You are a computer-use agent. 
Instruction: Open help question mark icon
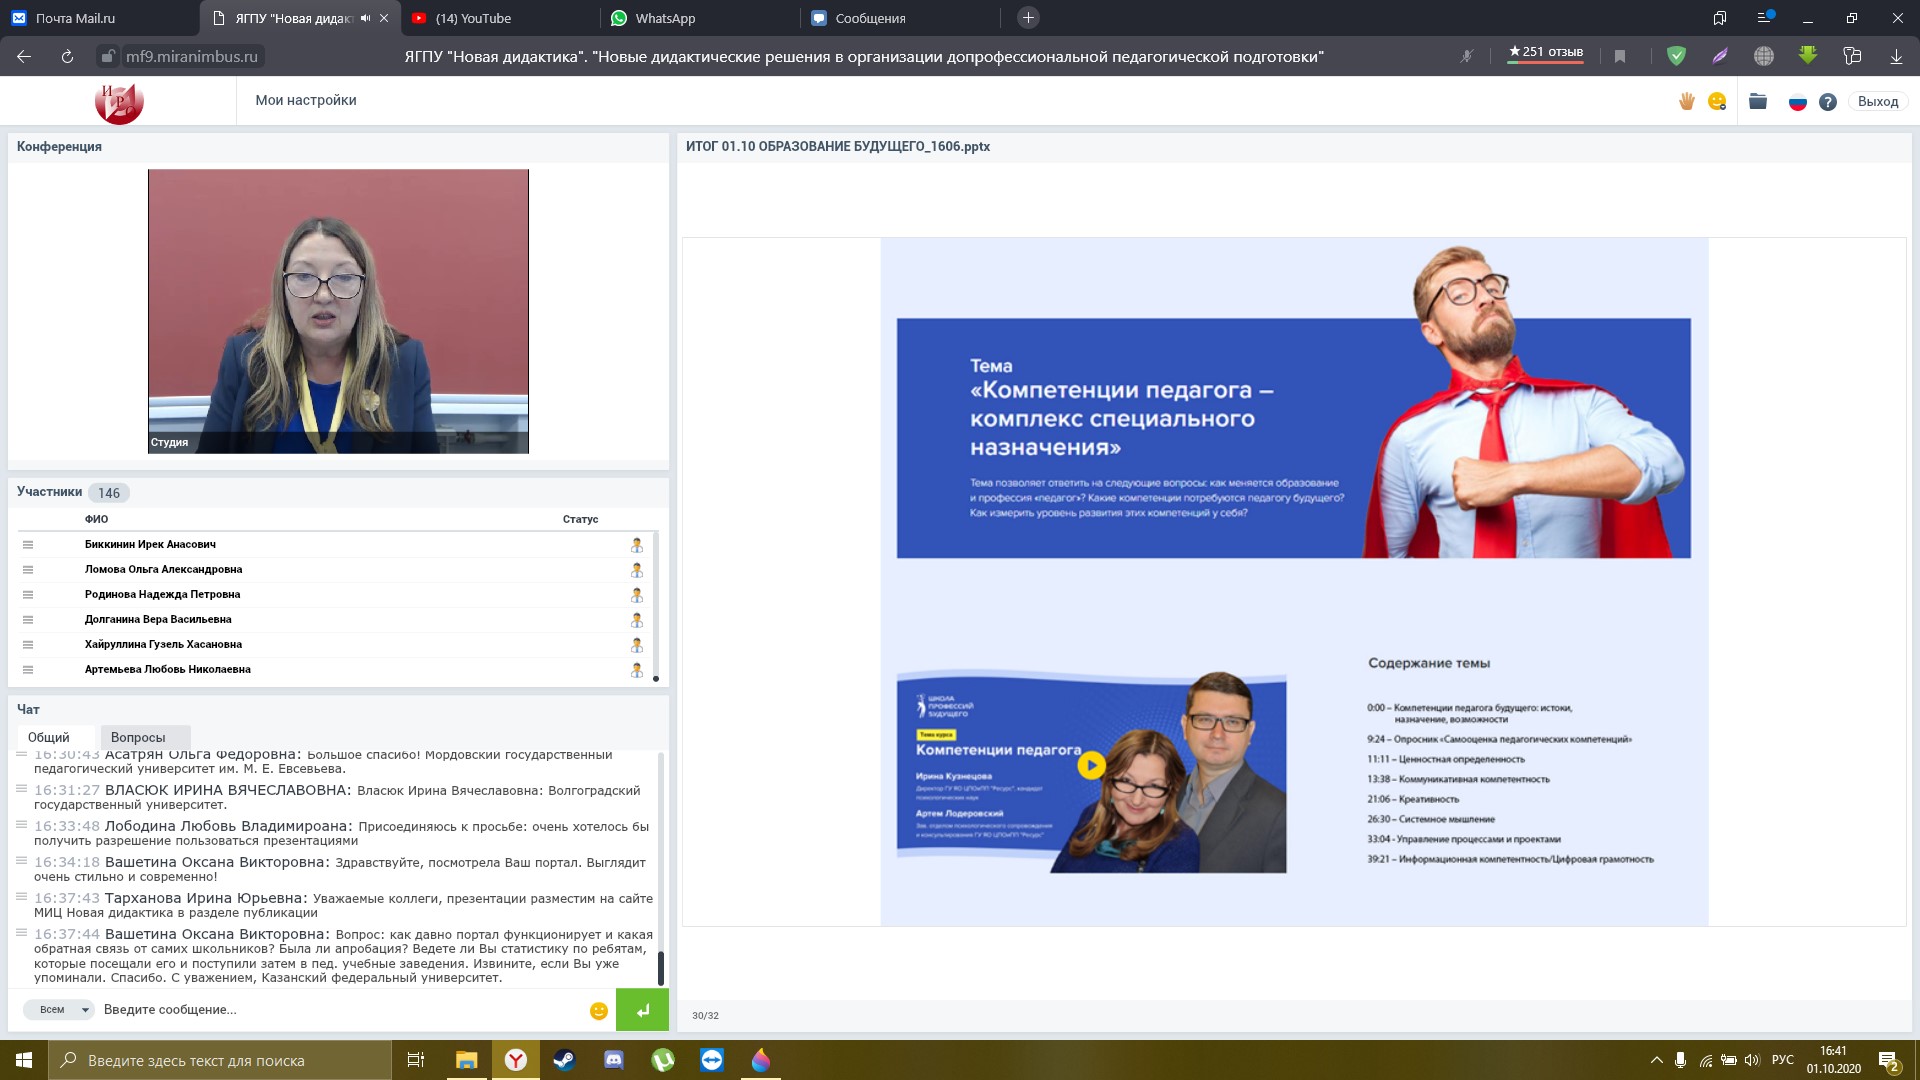click(x=1828, y=102)
